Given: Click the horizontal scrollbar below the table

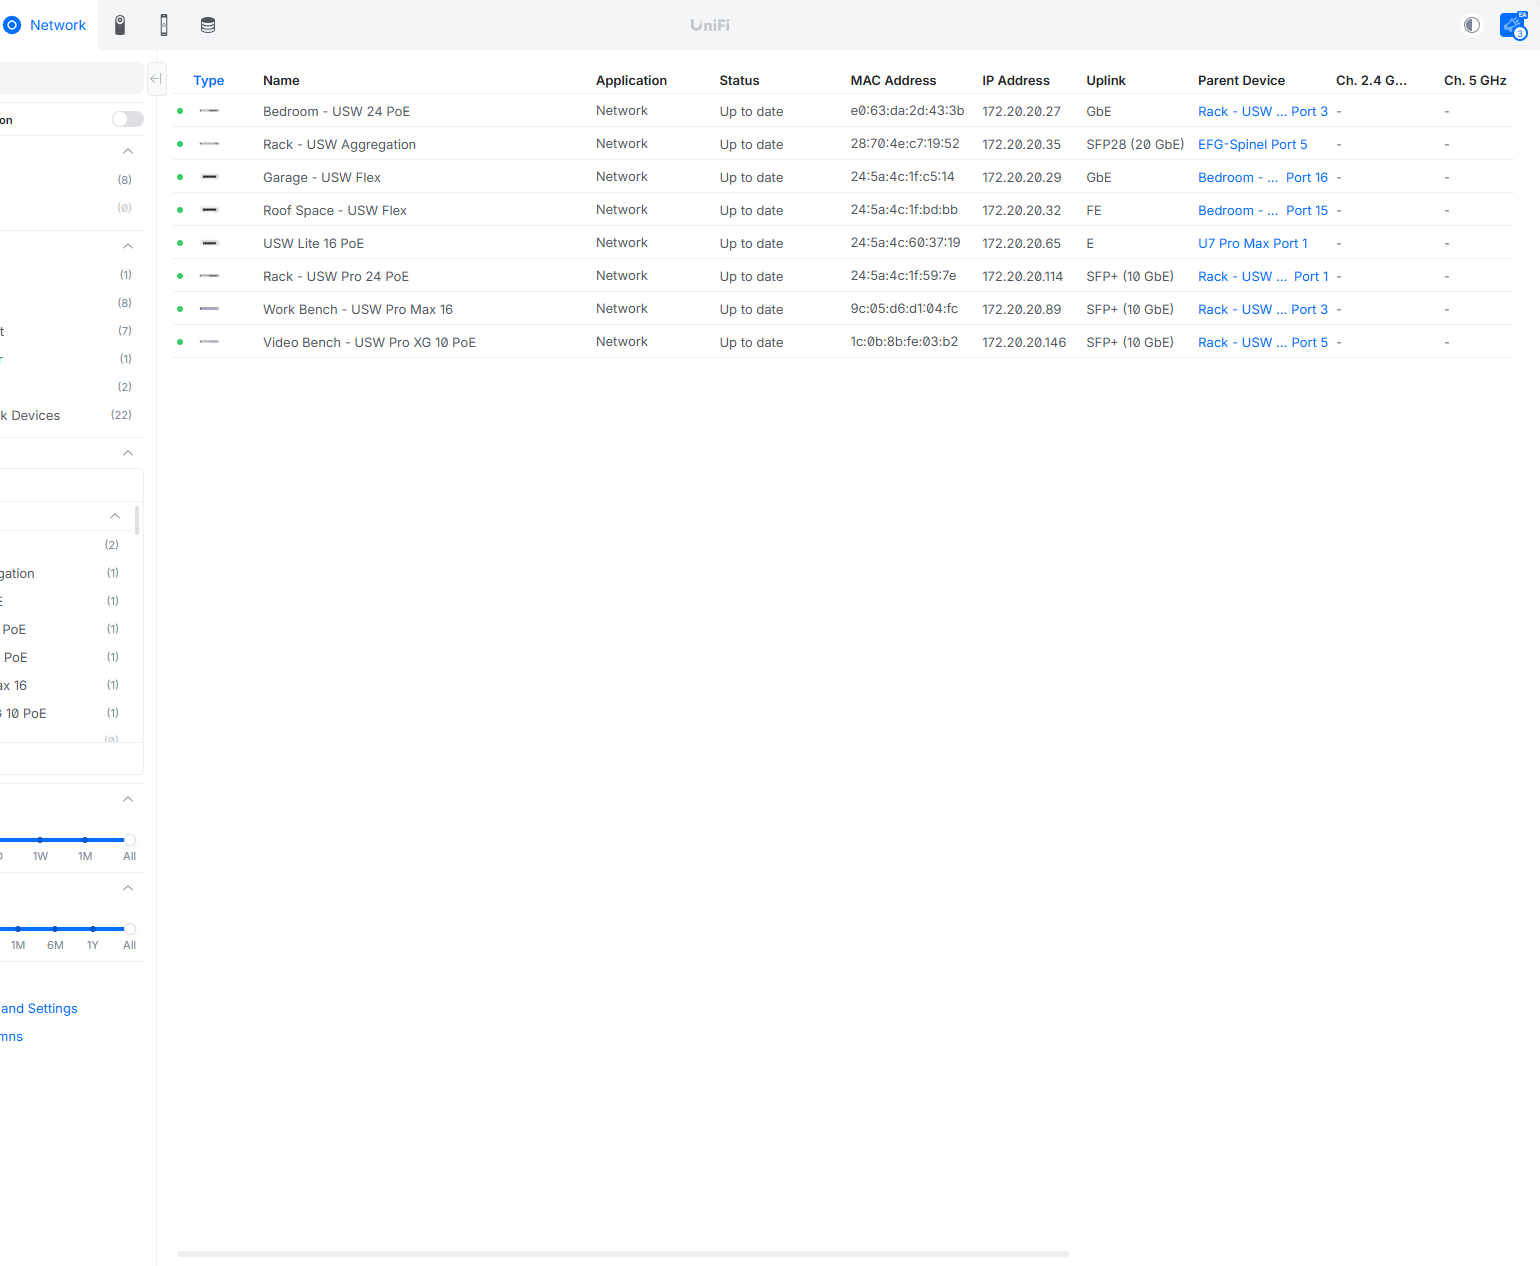Looking at the screenshot, I should click(x=623, y=1253).
